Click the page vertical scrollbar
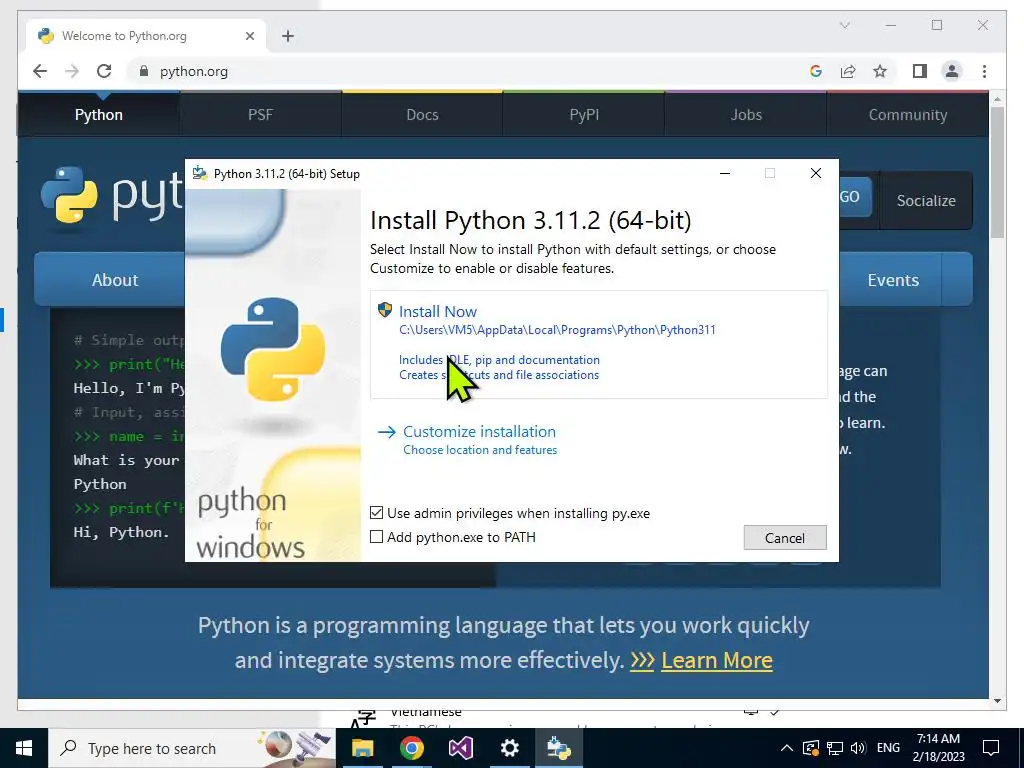This screenshot has width=1024, height=768. (997, 172)
